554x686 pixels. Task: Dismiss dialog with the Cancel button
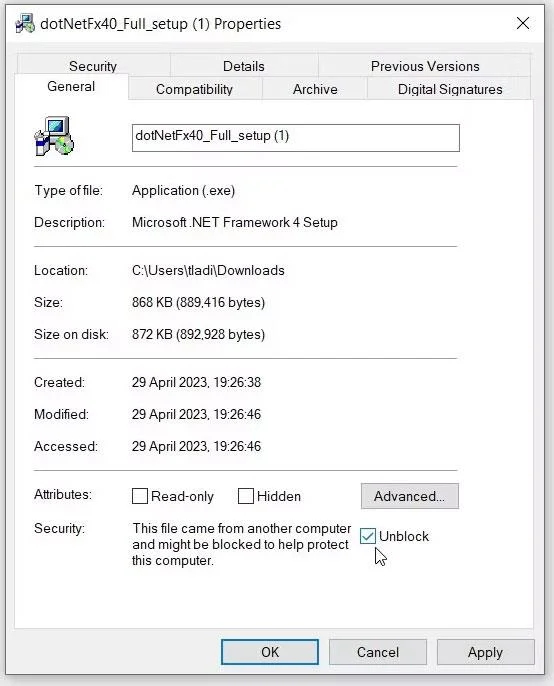[x=378, y=652]
